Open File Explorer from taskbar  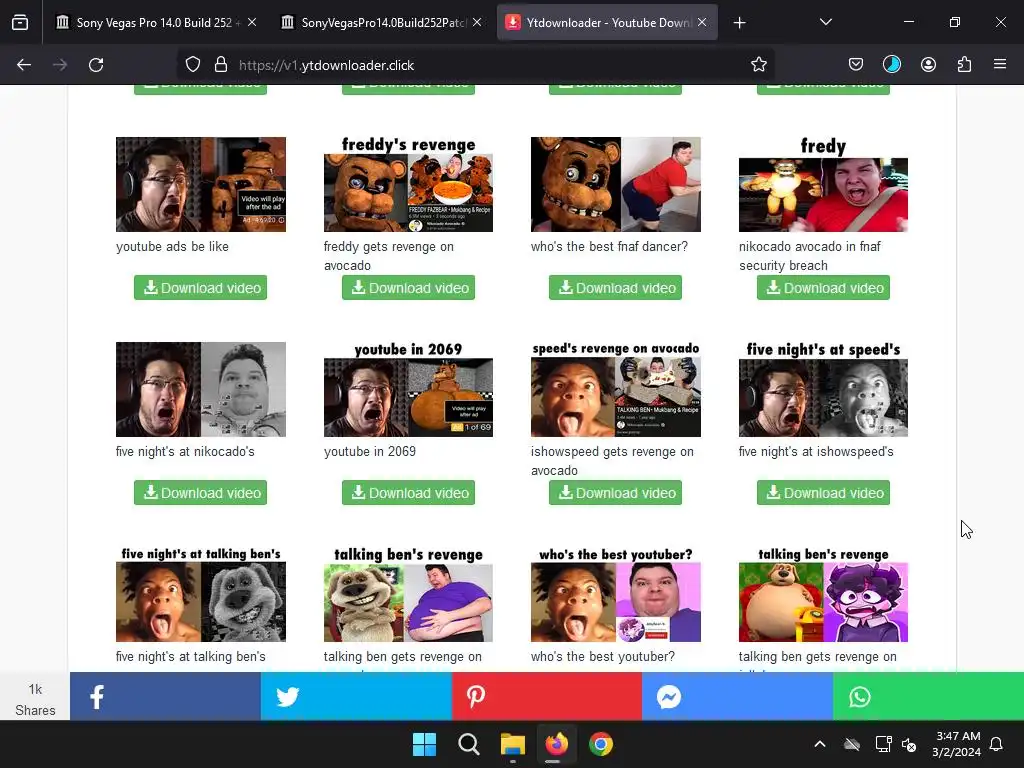coord(513,744)
